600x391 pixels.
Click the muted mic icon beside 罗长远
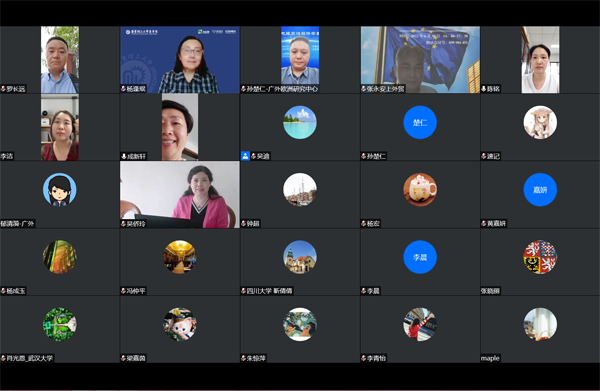point(3,89)
